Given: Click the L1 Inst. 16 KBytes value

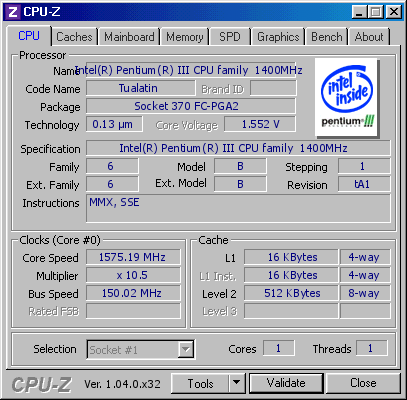Looking at the screenshot, I should pyautogui.click(x=291, y=275).
